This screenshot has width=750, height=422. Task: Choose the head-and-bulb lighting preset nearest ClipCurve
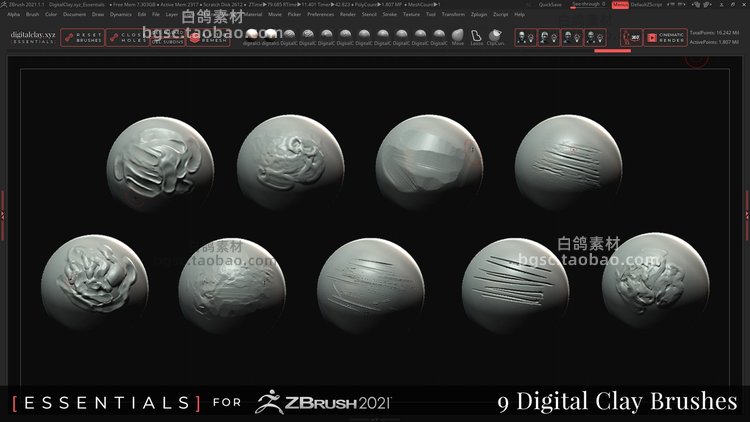(x=526, y=37)
